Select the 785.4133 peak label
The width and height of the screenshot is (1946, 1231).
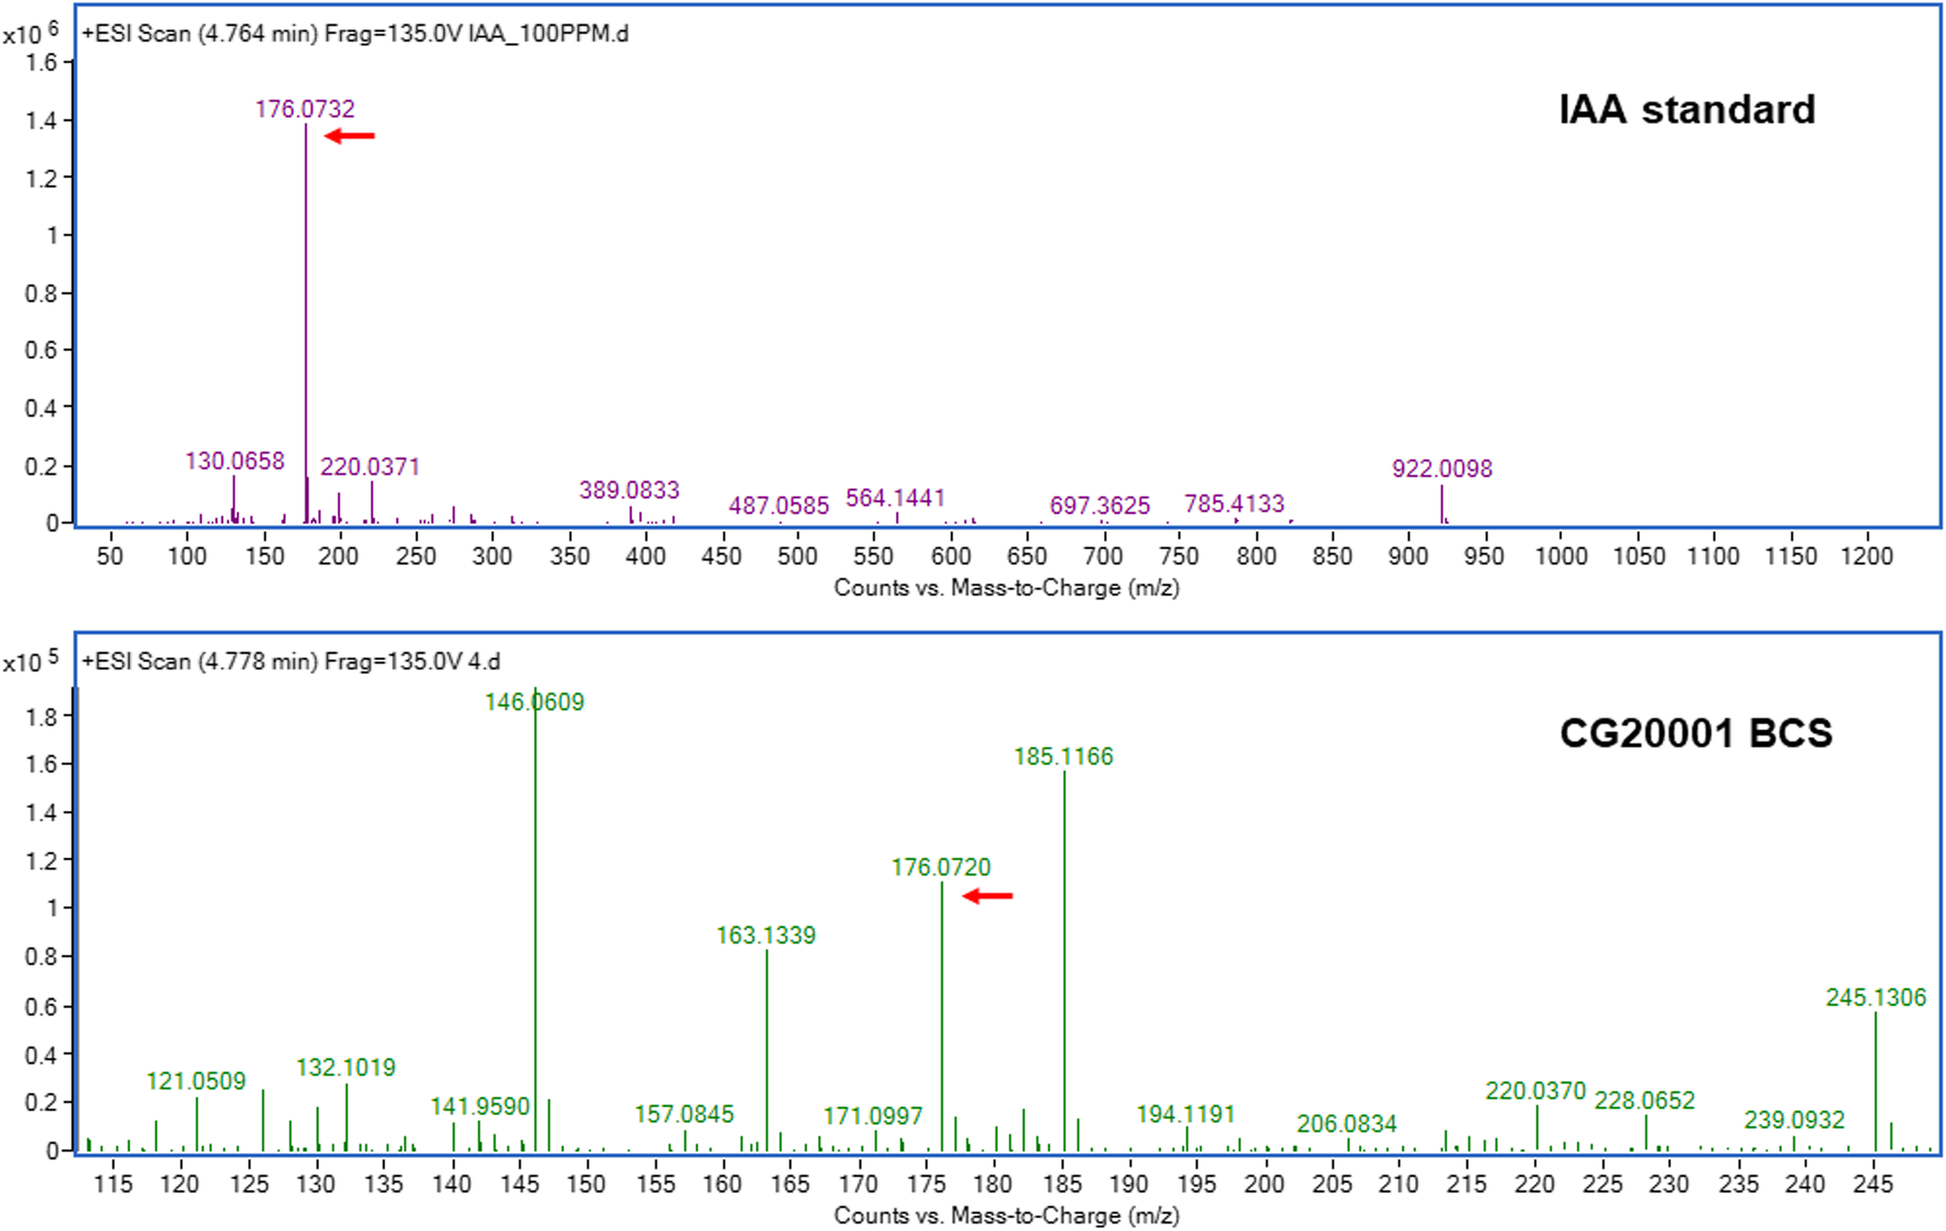[1234, 504]
